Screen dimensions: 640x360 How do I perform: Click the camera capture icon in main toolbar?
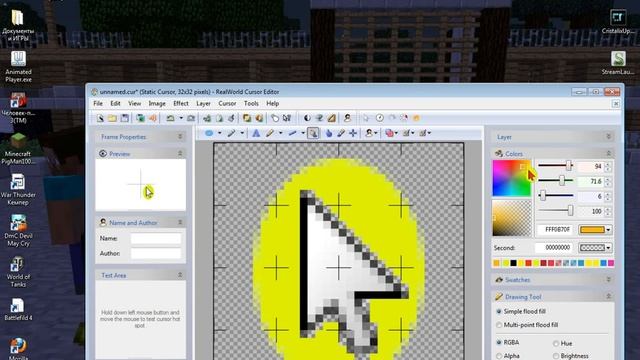(191, 118)
